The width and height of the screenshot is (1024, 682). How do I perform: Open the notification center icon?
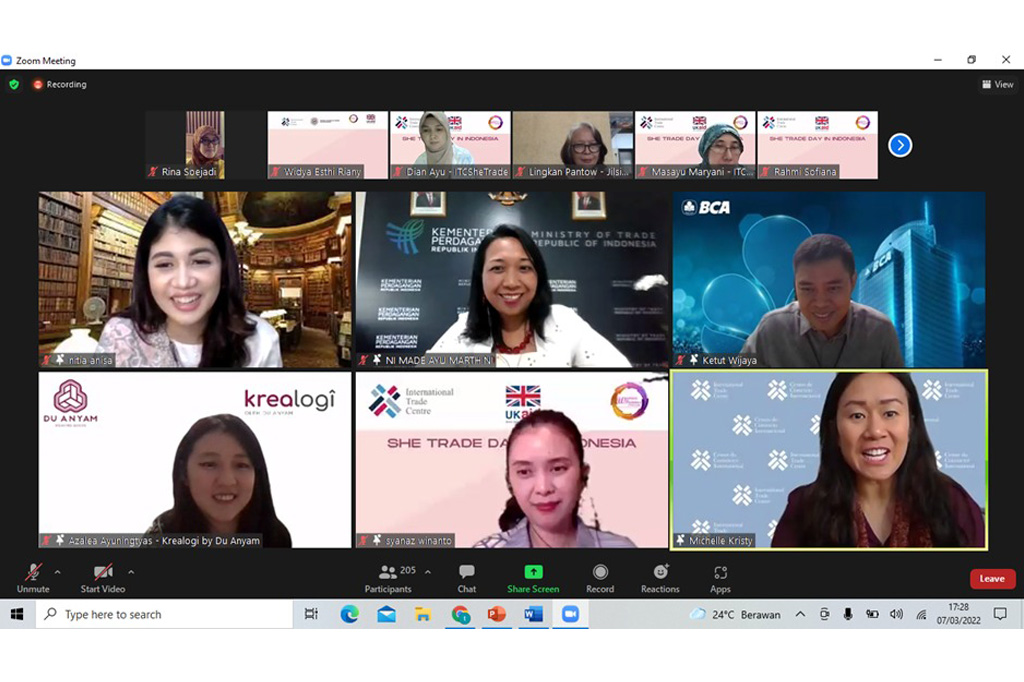[x=1000, y=614]
